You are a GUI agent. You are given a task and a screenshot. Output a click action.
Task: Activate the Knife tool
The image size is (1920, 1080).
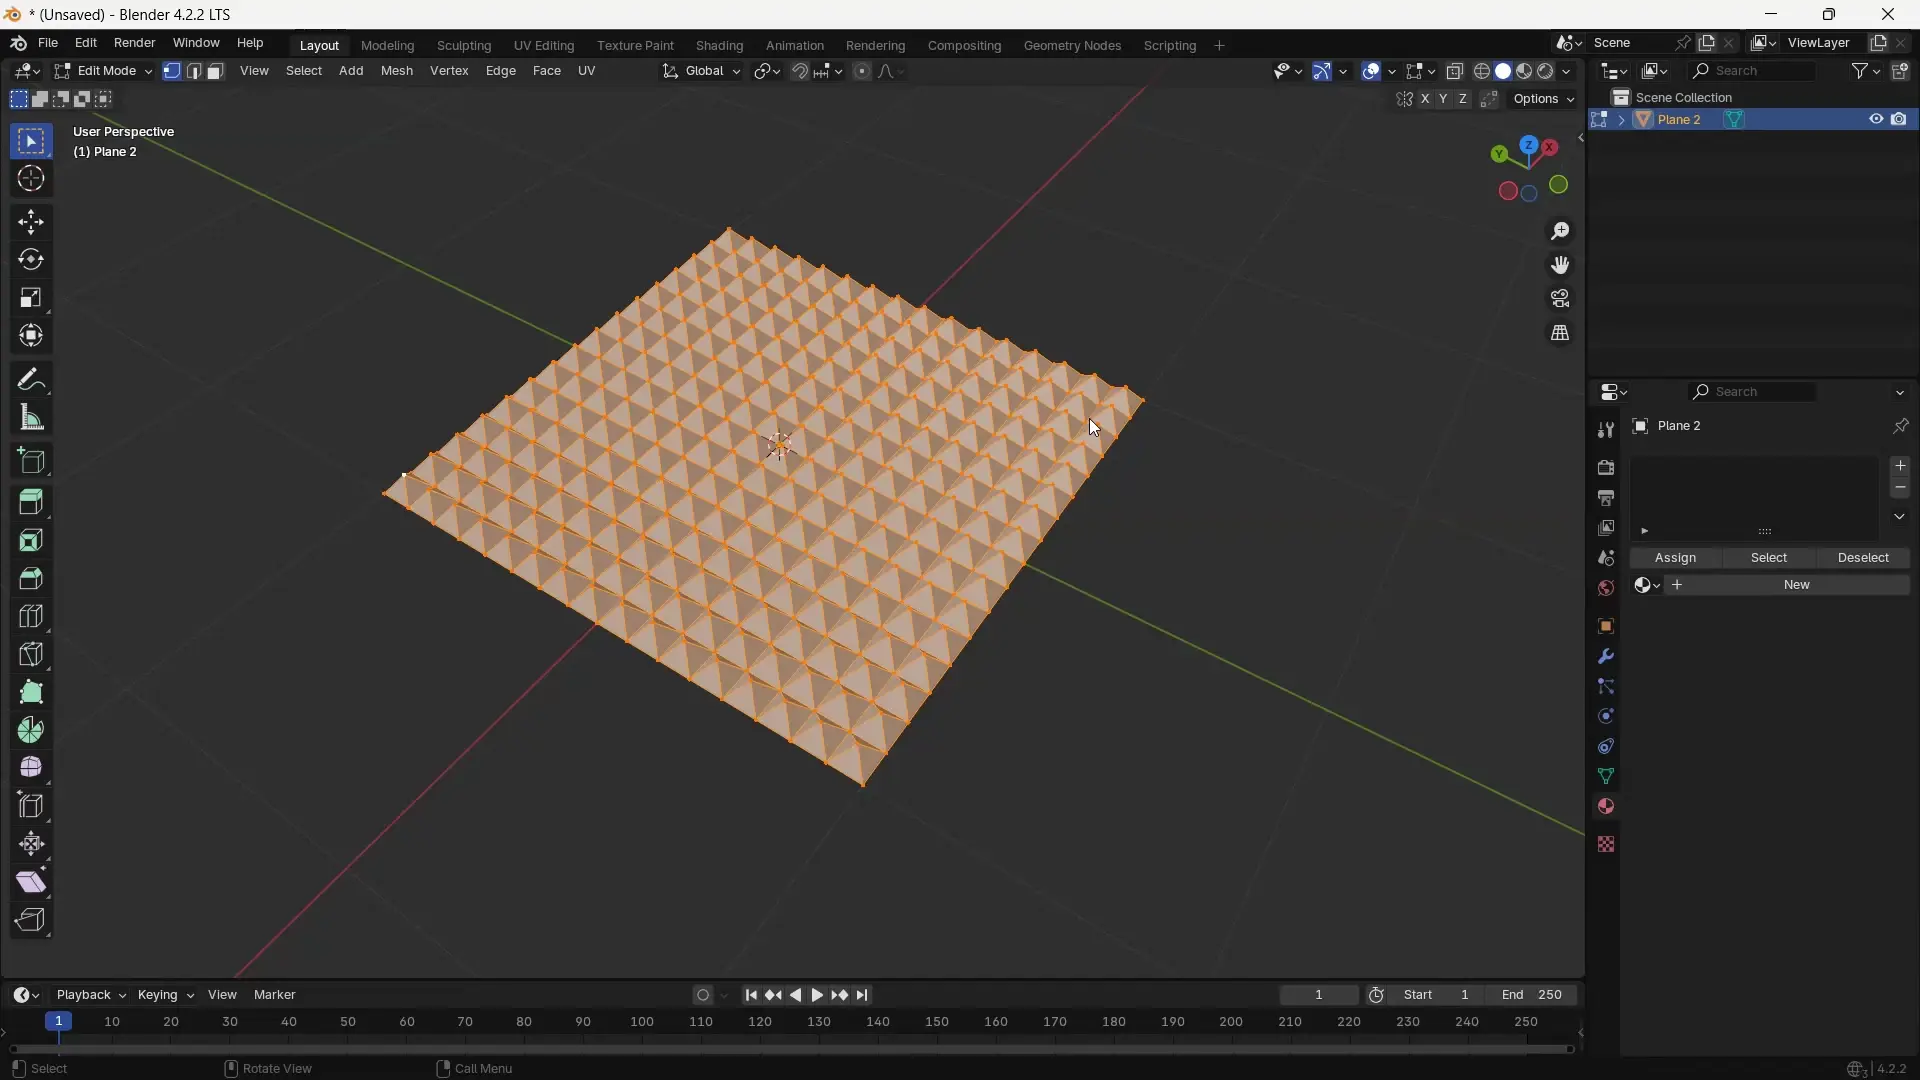(x=31, y=655)
